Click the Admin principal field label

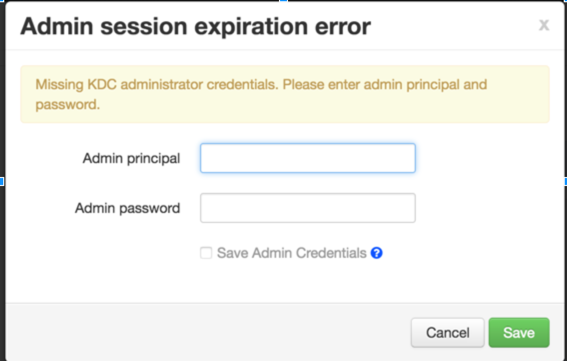pos(131,158)
